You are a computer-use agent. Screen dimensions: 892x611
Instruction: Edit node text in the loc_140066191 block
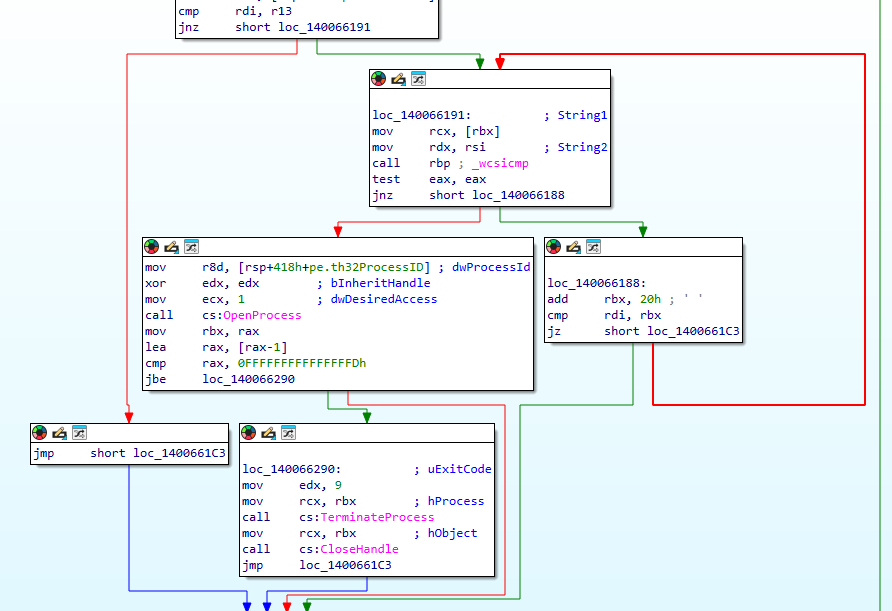tap(398, 78)
